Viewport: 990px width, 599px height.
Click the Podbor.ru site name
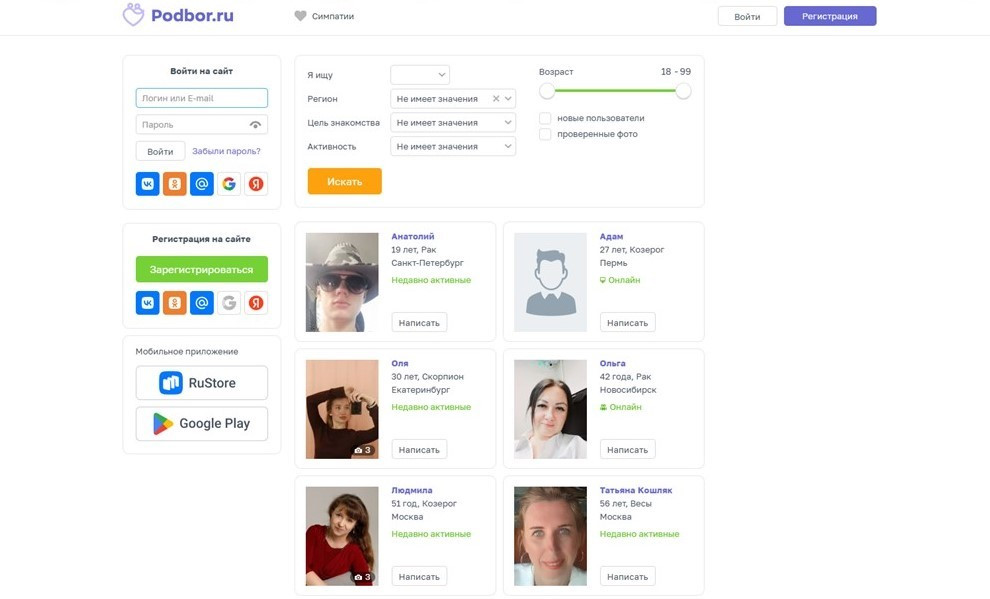192,15
